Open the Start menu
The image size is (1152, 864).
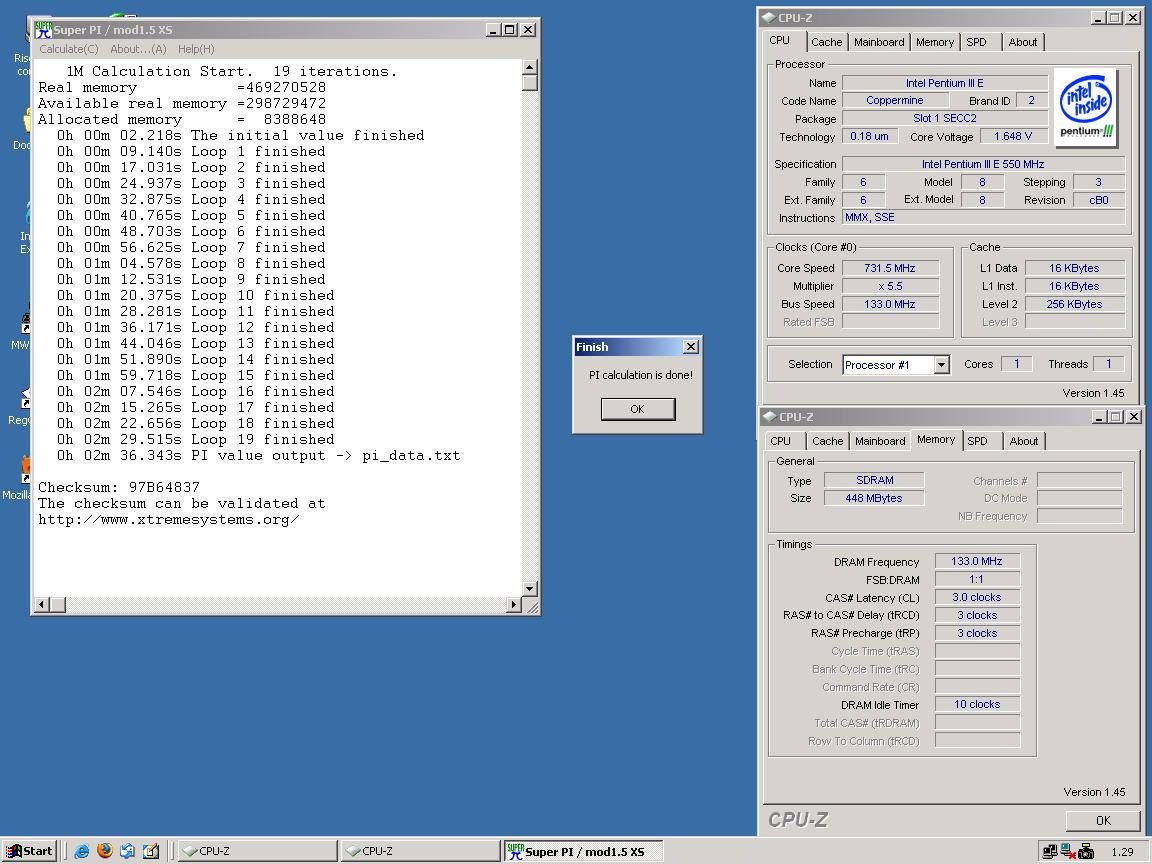point(29,851)
